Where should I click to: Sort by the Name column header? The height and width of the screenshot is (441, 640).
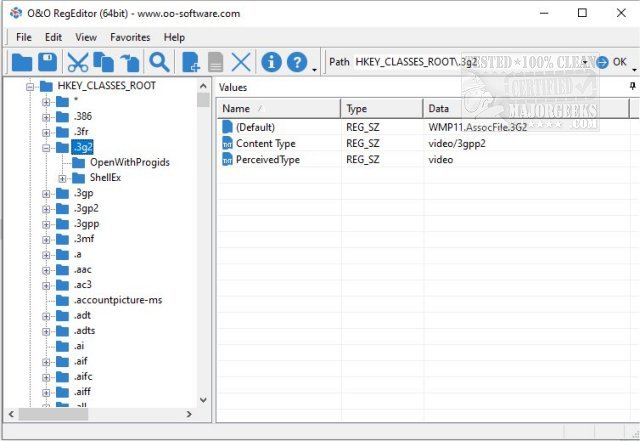coord(278,109)
